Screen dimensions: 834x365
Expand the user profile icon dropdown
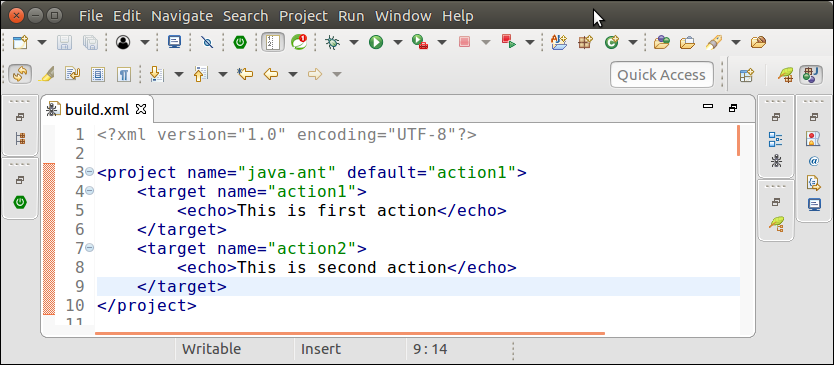145,43
